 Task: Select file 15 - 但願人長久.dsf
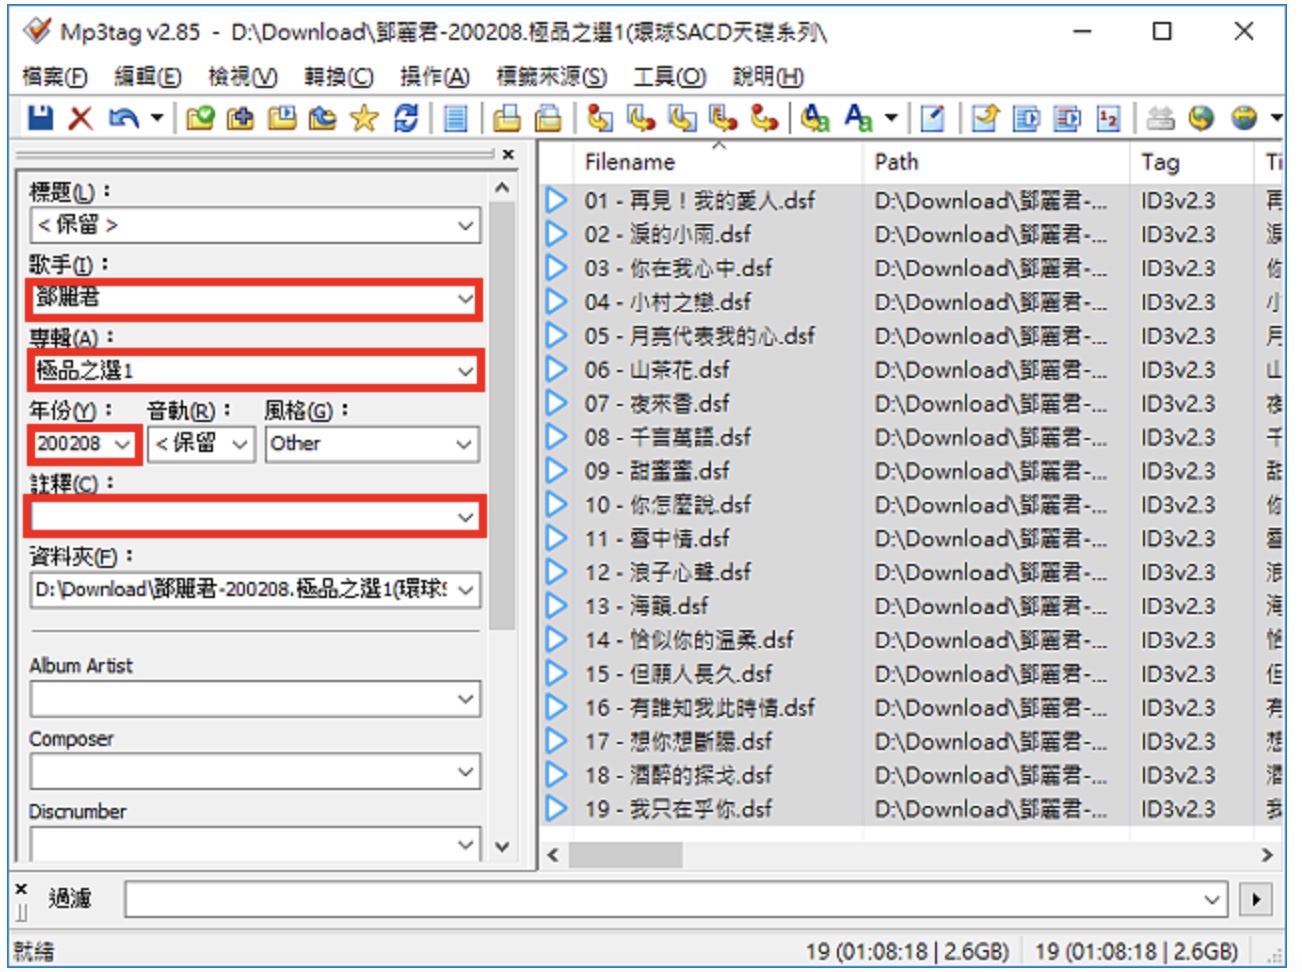678,673
